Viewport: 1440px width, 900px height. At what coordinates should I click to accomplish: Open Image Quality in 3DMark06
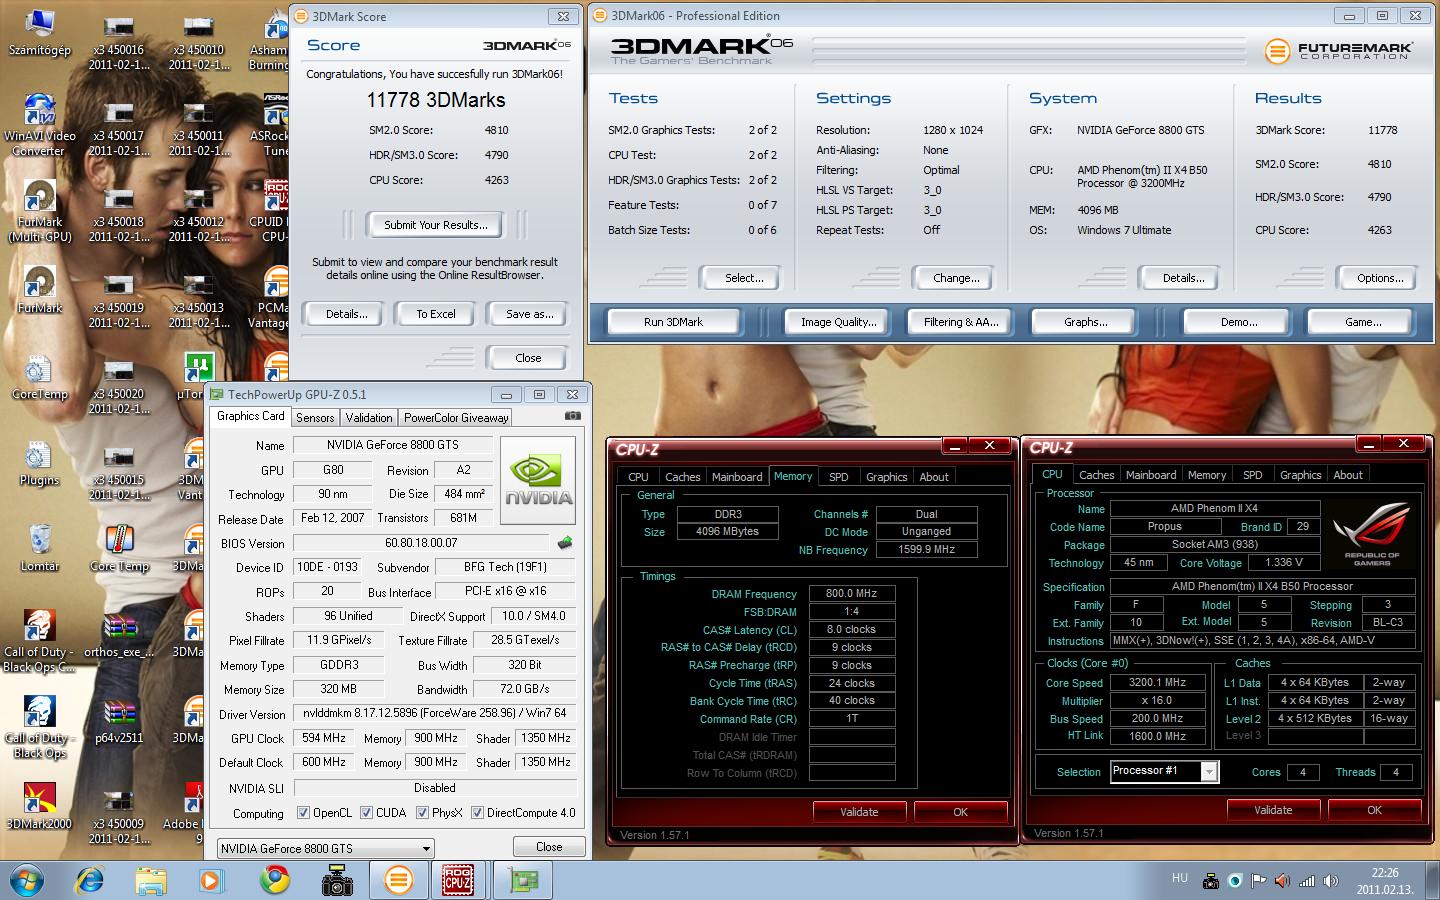[838, 322]
